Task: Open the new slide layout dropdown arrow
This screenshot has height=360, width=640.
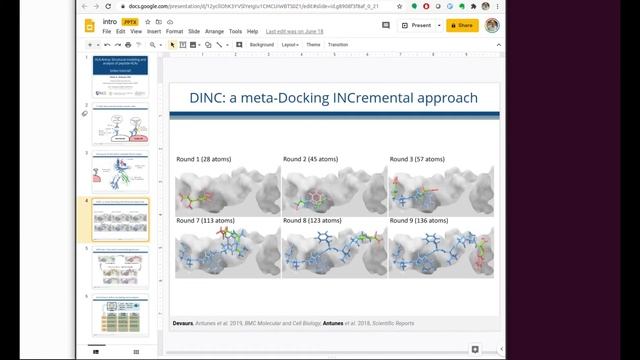Action: [x=98, y=45]
